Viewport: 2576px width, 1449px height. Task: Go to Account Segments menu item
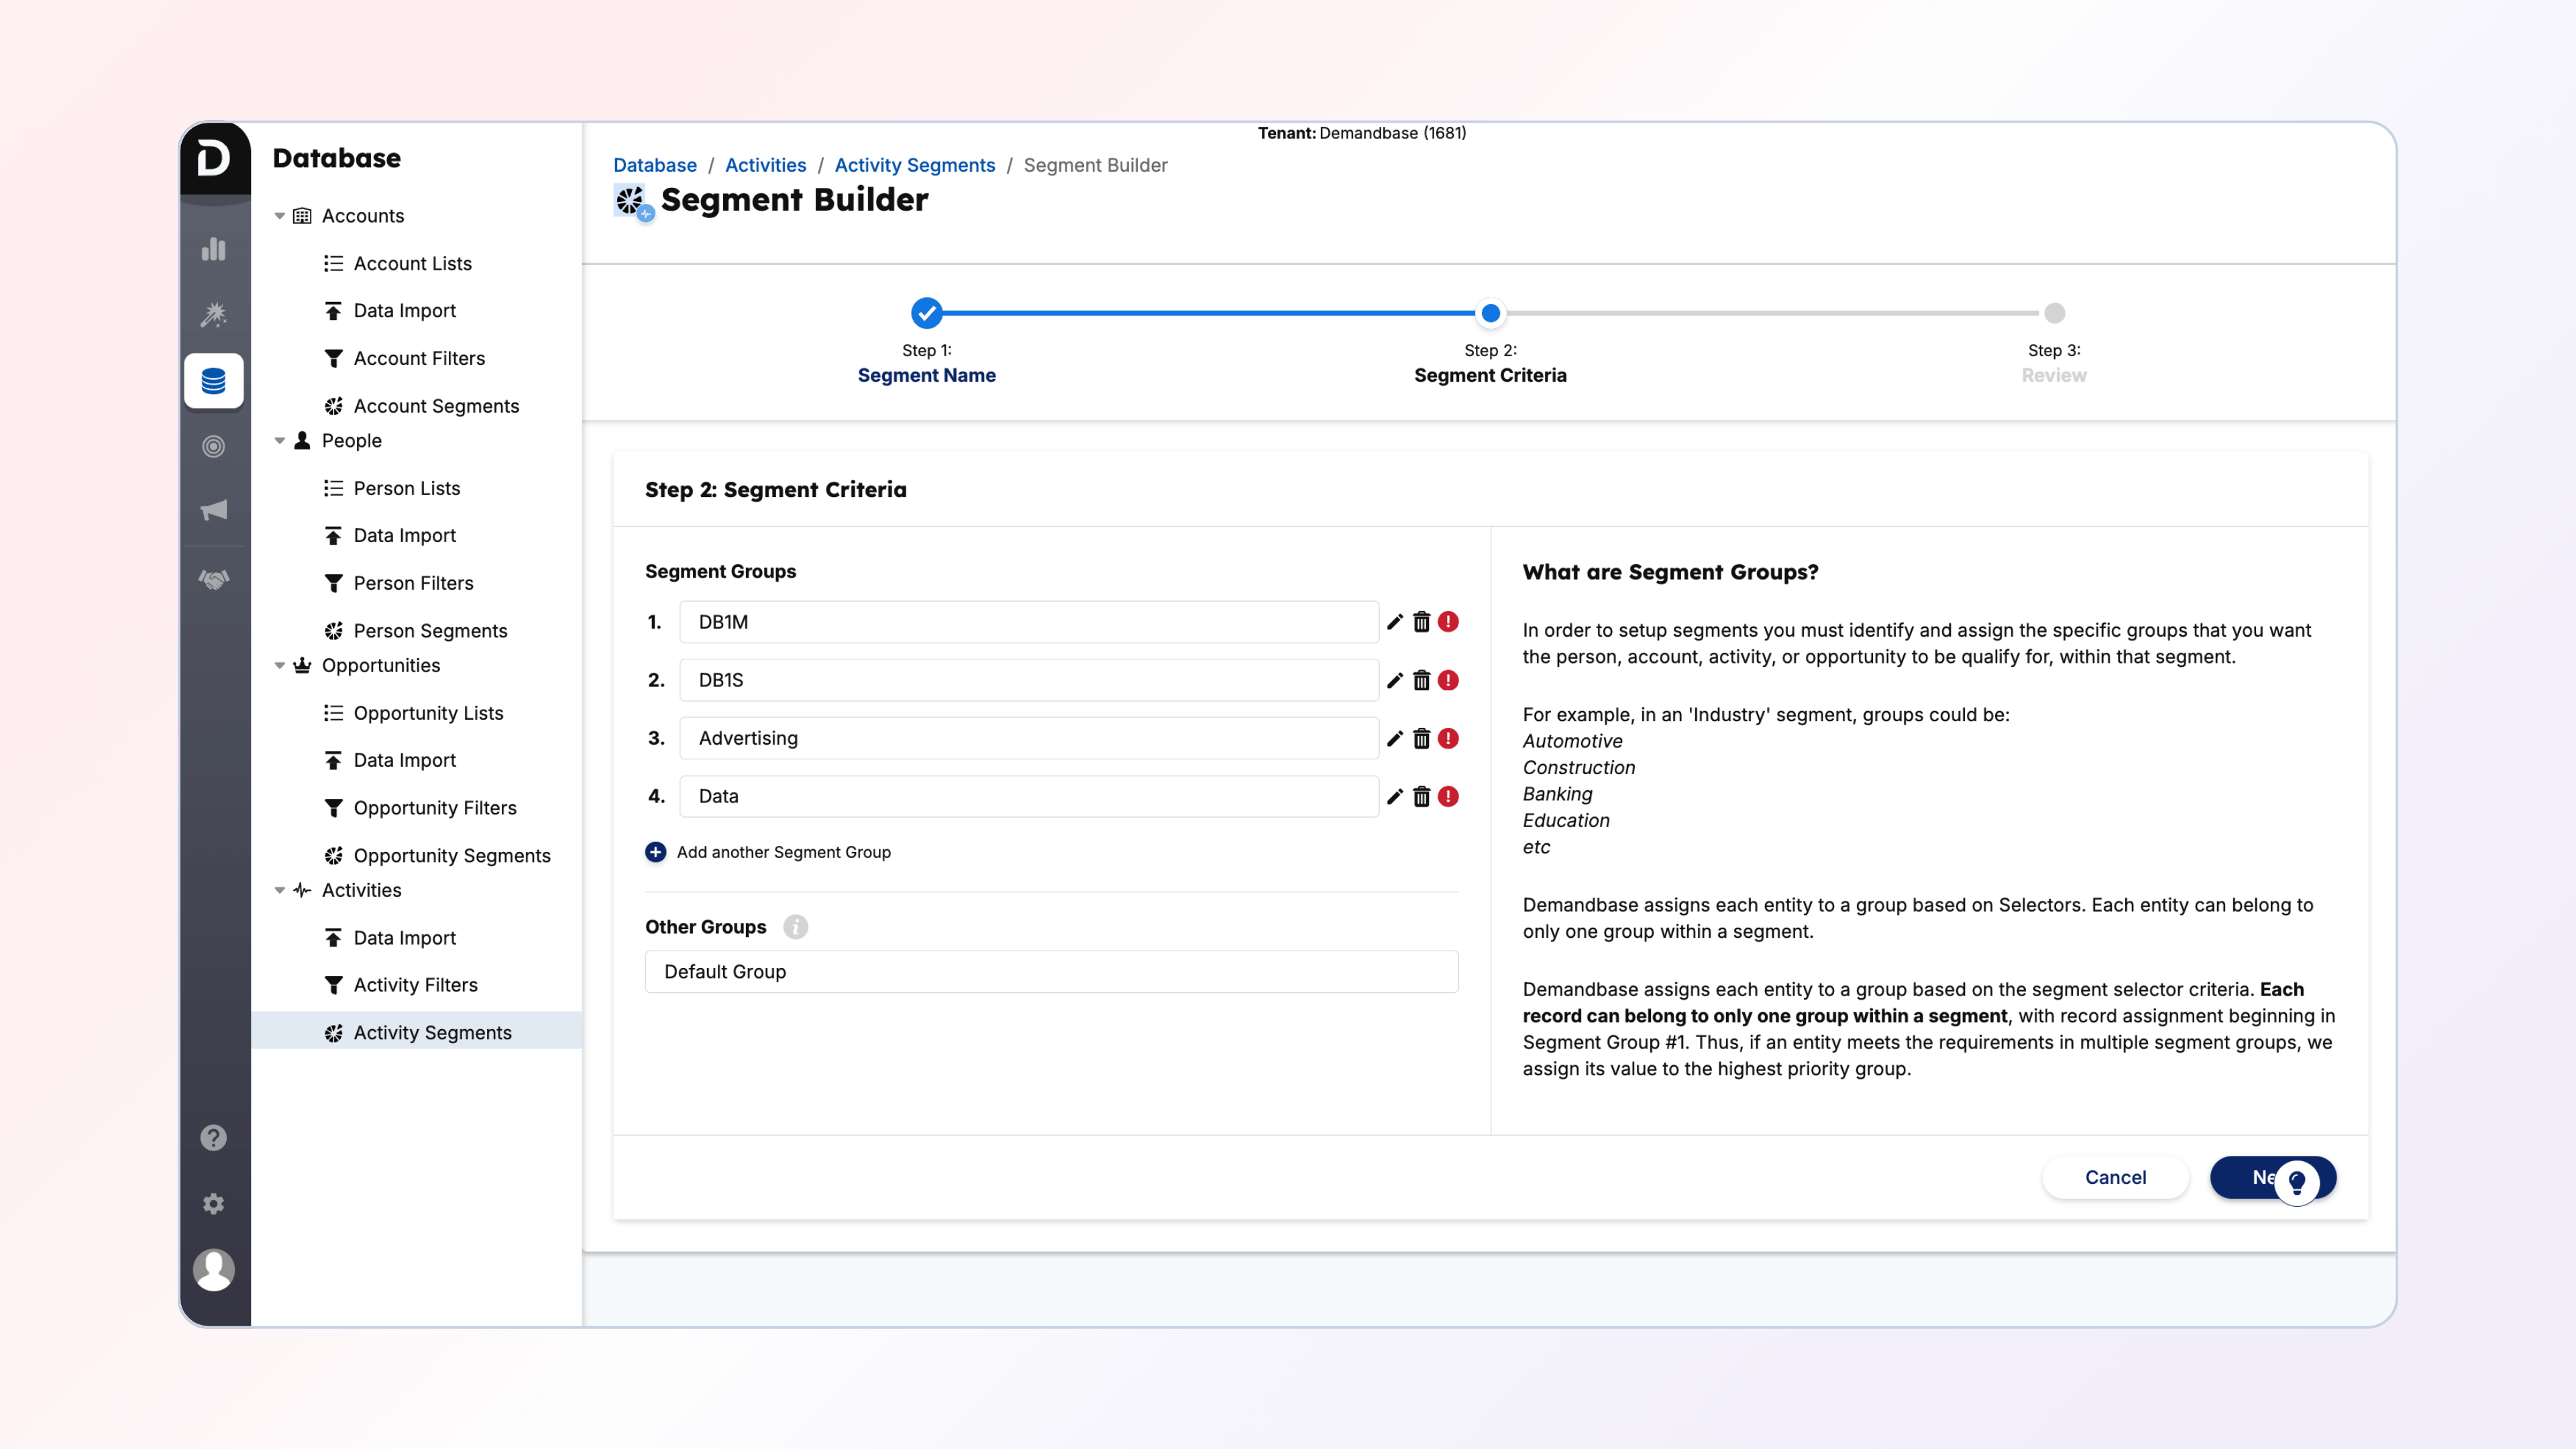click(436, 406)
